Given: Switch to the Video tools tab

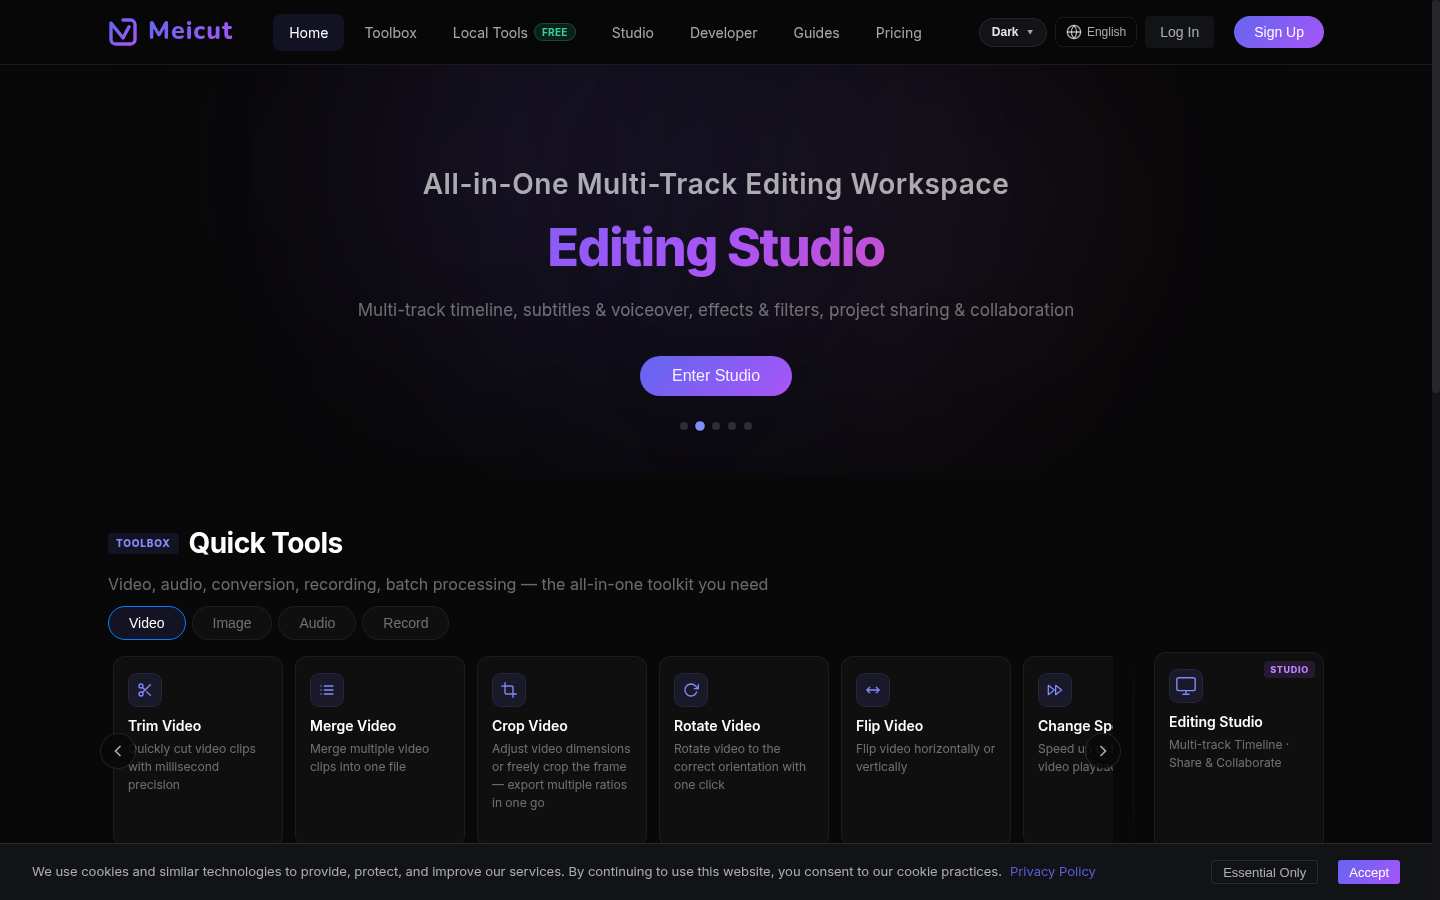Looking at the screenshot, I should tap(147, 623).
